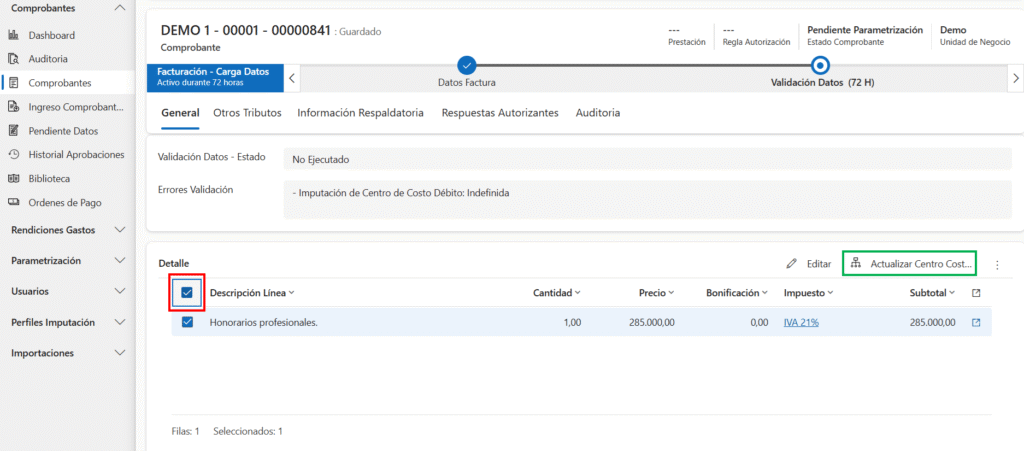Open Historial Aprobaciones in sidebar

click(76, 155)
